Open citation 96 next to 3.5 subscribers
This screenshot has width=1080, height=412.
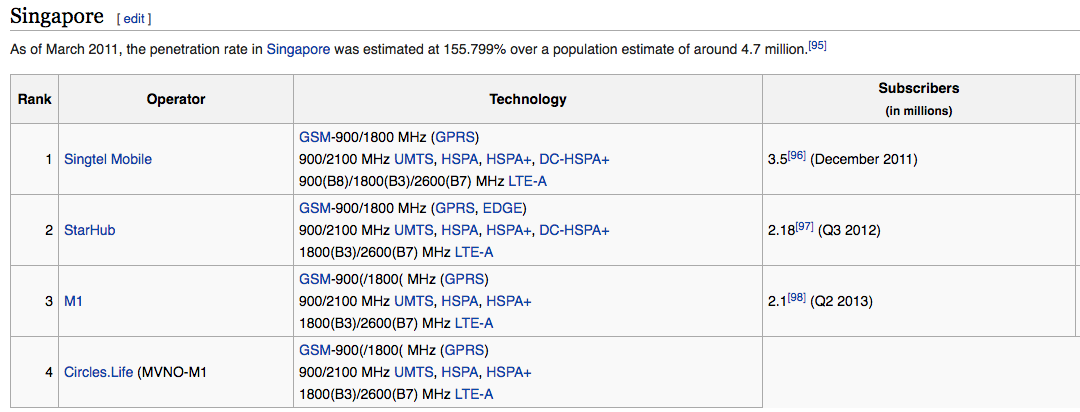coord(796,156)
